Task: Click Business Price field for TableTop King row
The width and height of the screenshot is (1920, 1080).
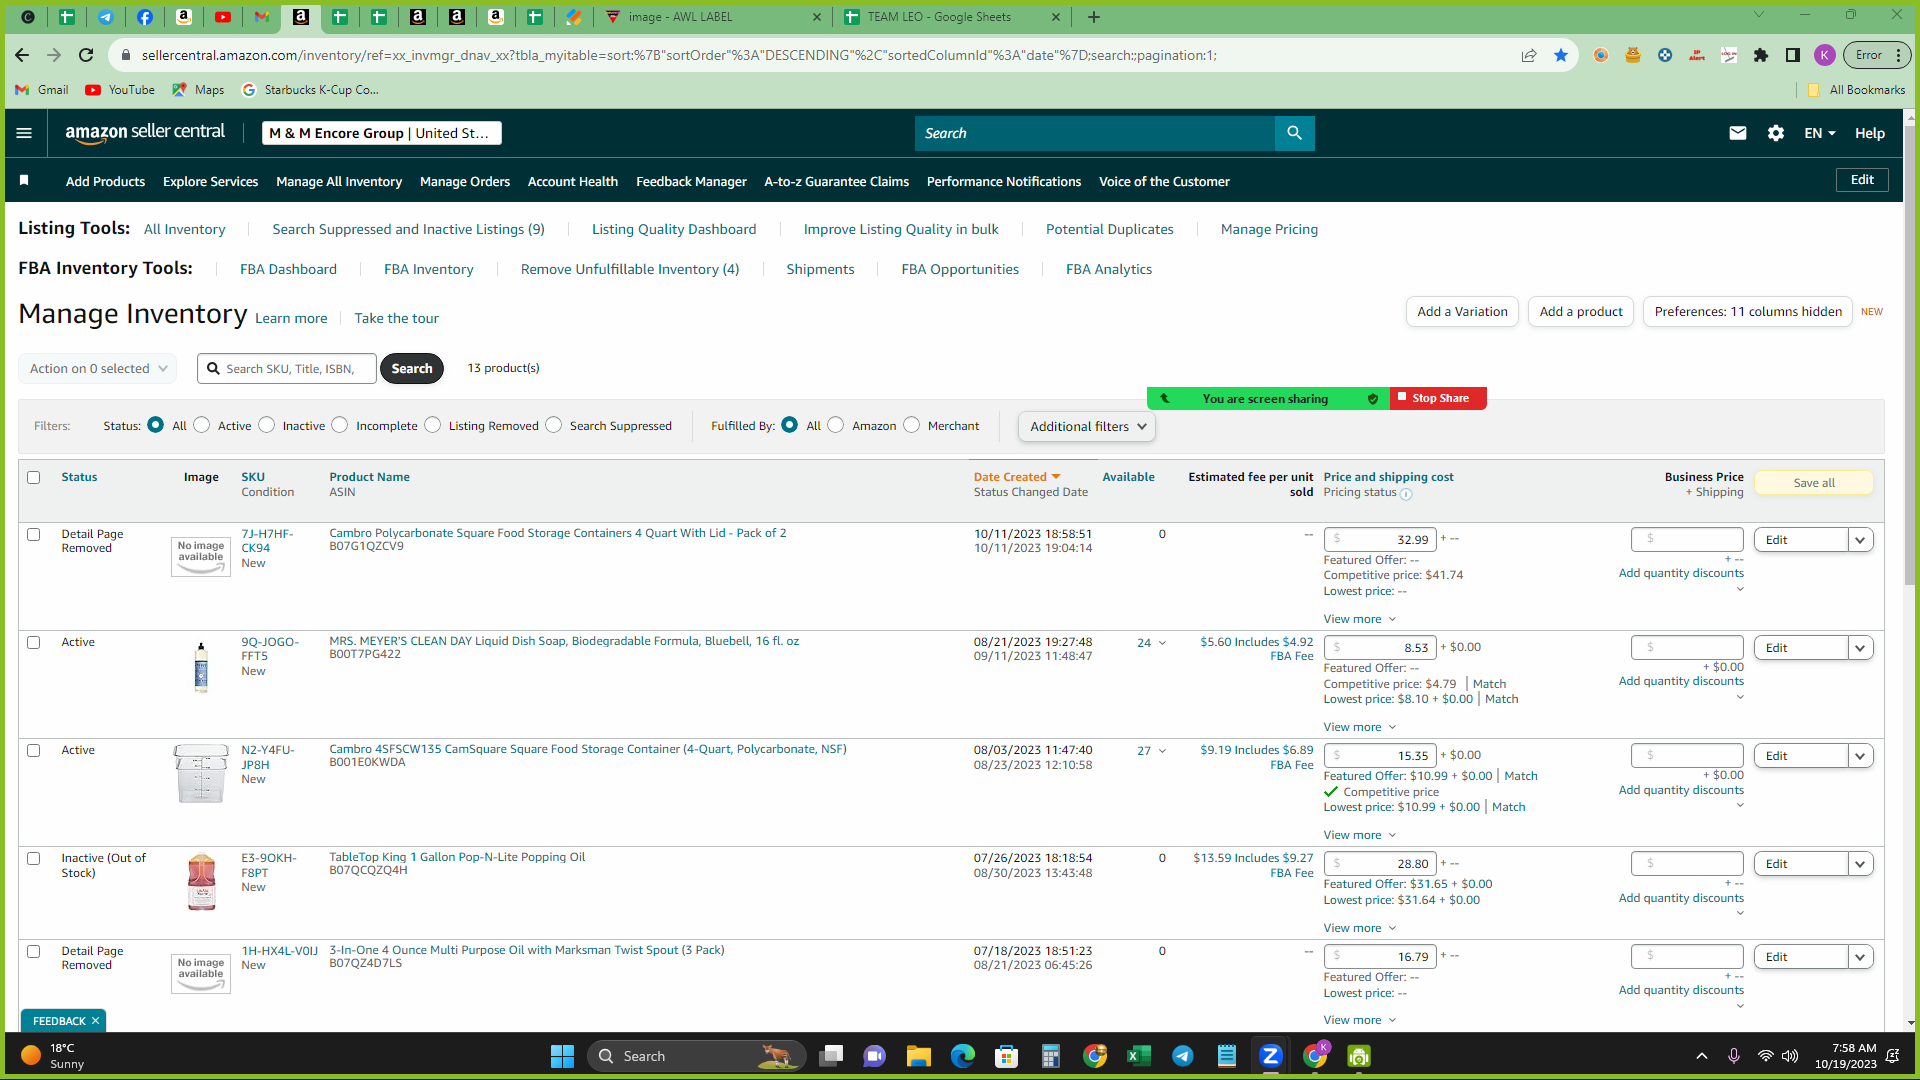Action: 1687,864
